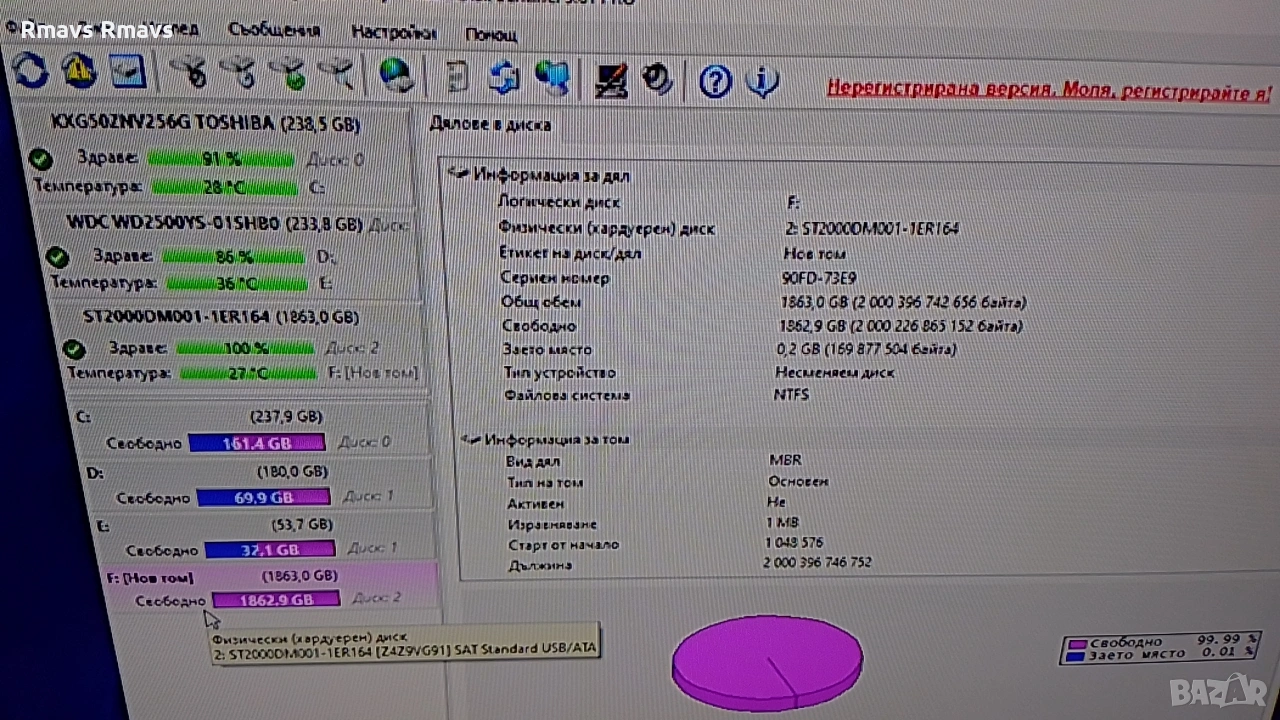Open the blue disk overview panel icon
Screen dimensions: 1280x720
[128, 71]
